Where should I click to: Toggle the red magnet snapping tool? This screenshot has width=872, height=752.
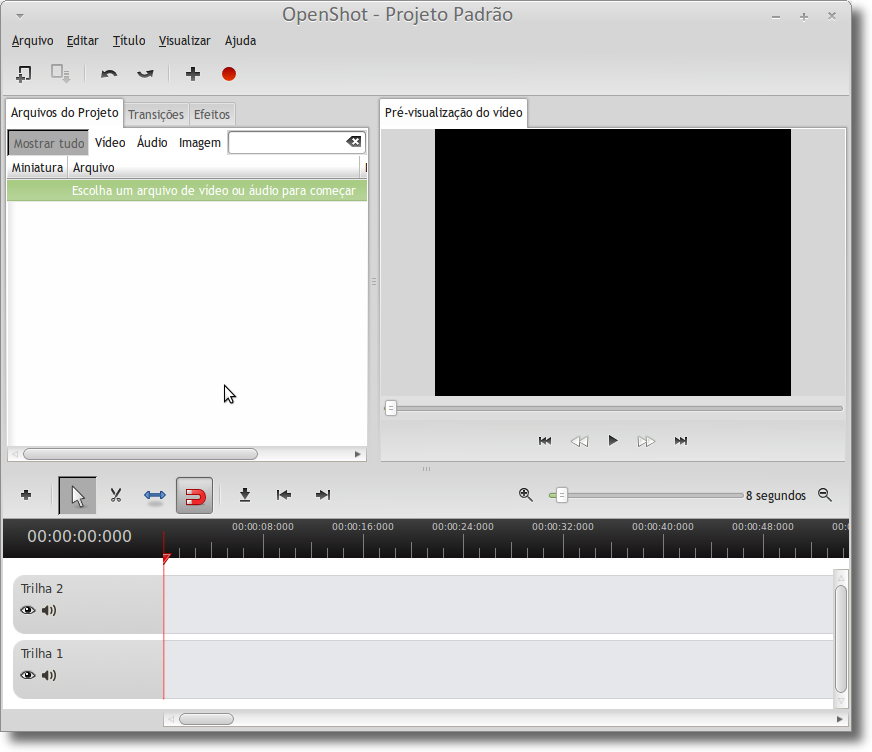click(x=194, y=496)
